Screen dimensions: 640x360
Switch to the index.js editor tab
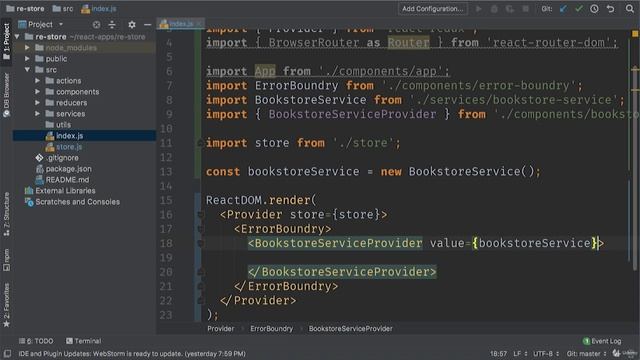(x=180, y=24)
